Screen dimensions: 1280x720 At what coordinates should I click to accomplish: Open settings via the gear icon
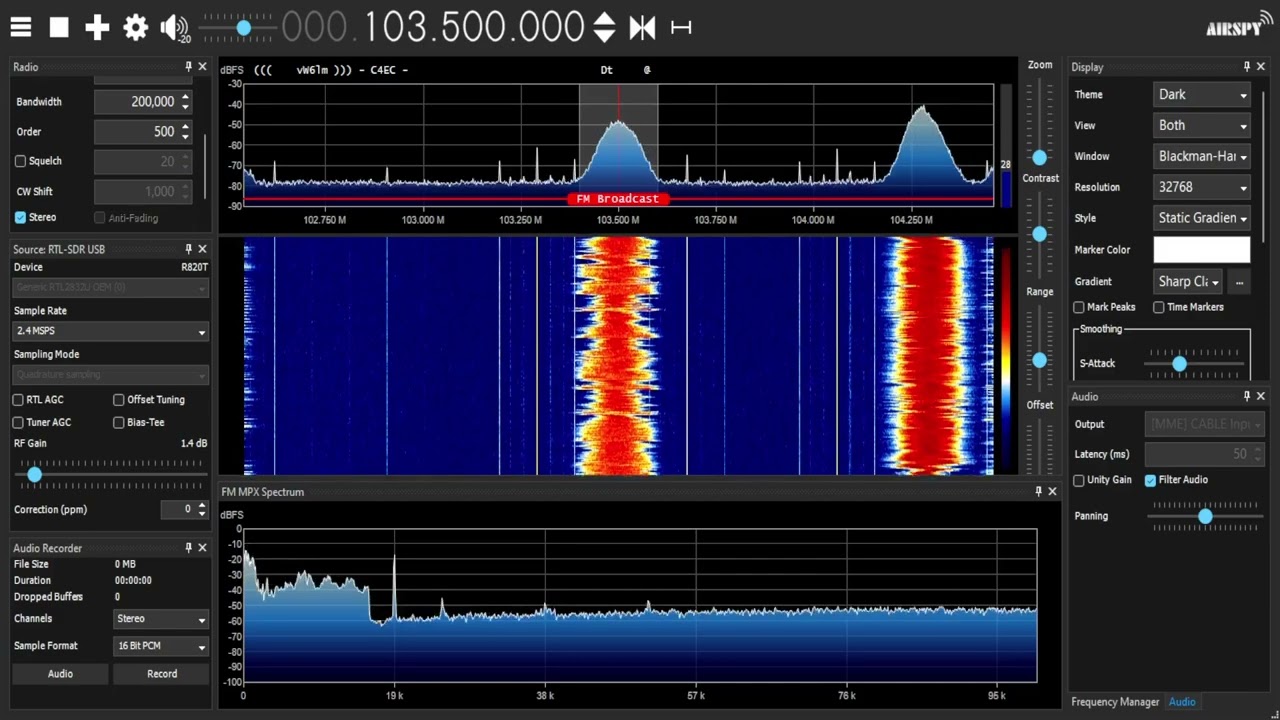point(135,27)
